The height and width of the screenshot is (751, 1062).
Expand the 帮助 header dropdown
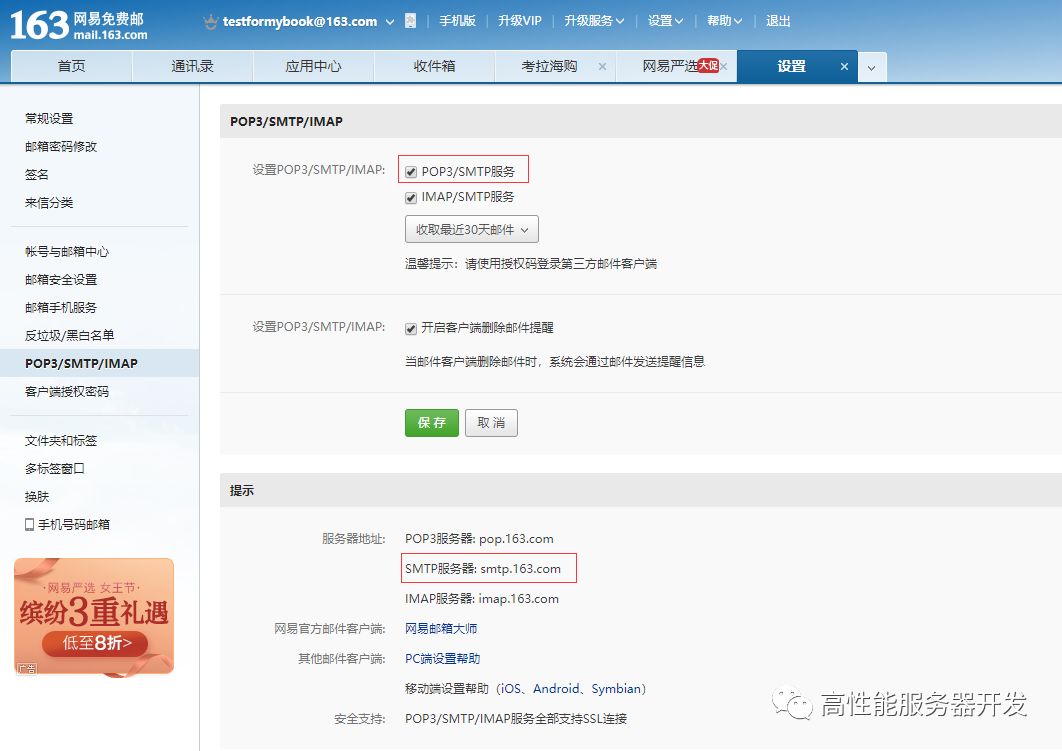(x=725, y=21)
